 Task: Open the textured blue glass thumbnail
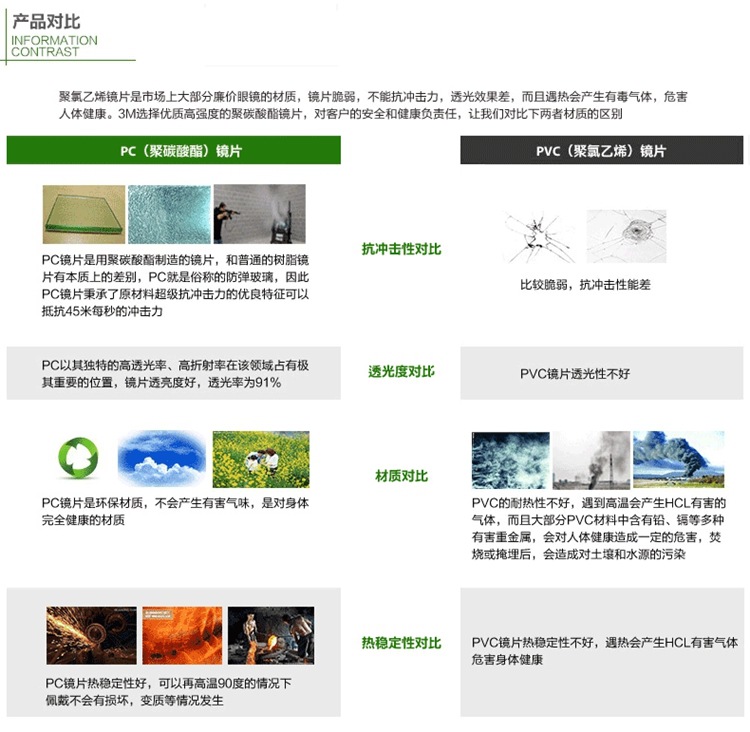[169, 214]
